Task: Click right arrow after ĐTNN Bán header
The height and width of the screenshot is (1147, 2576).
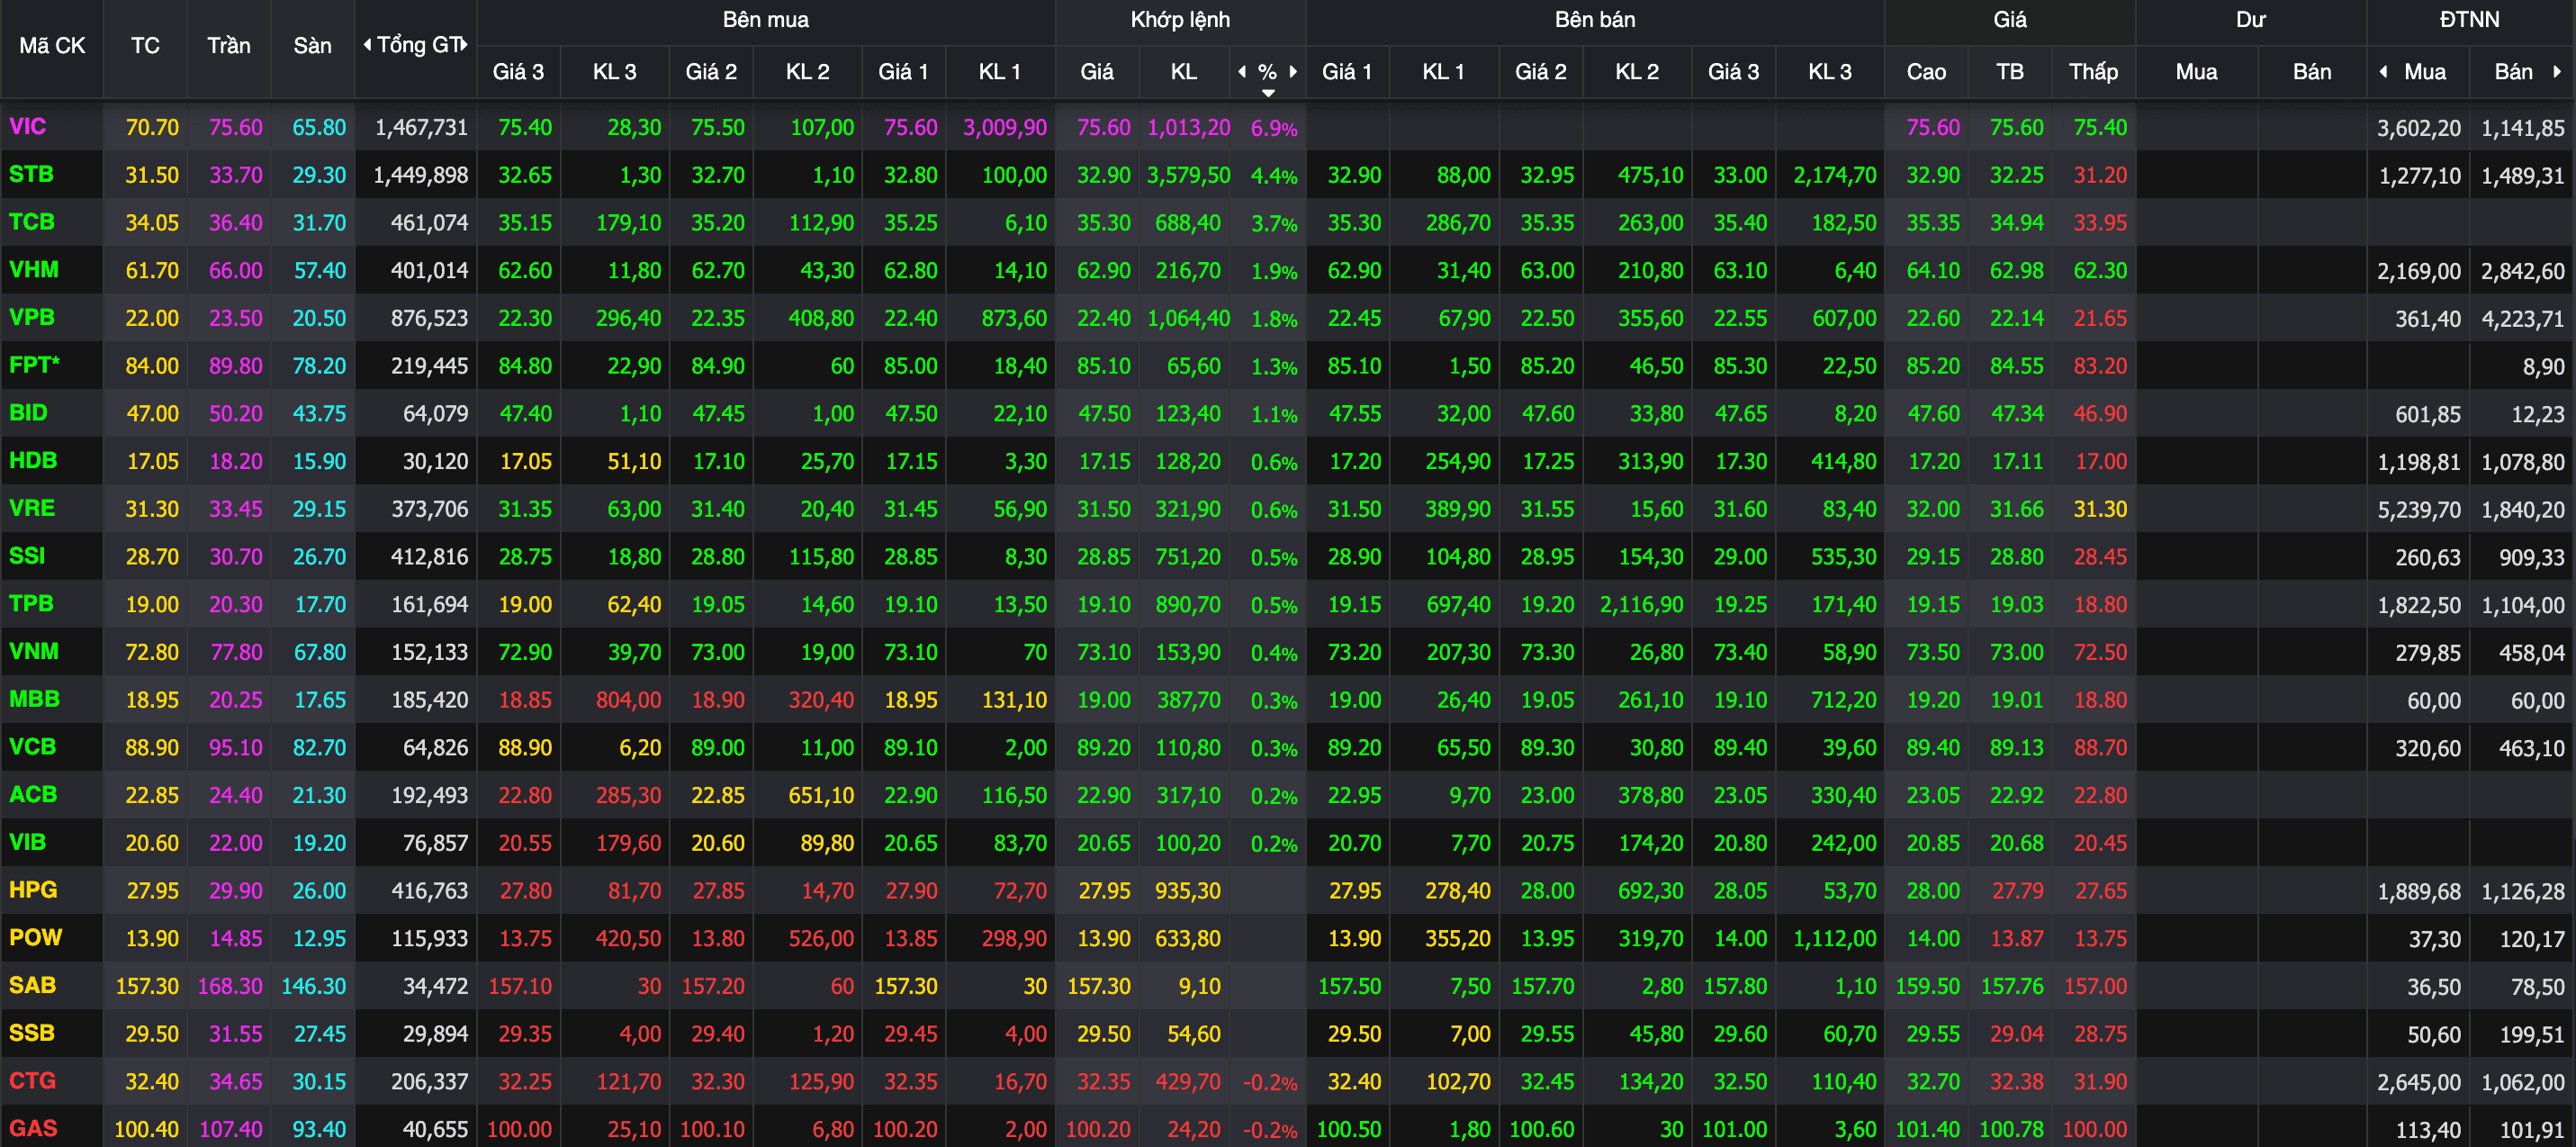Action: click(x=2557, y=71)
